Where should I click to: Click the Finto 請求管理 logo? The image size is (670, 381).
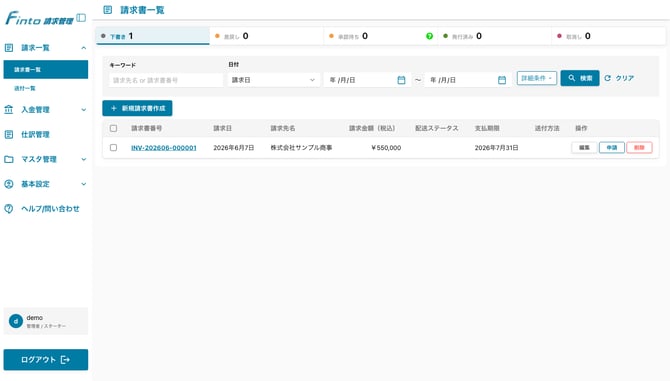coord(39,18)
